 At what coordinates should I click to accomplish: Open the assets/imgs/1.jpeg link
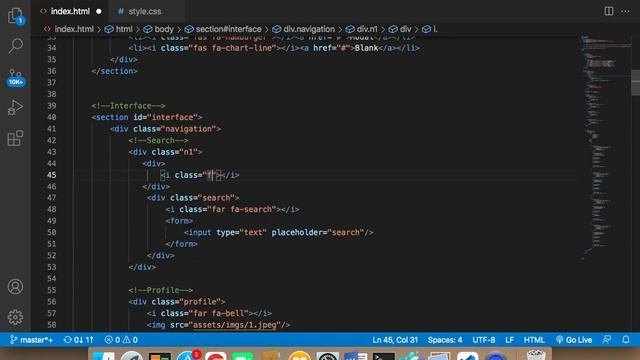[234, 325]
